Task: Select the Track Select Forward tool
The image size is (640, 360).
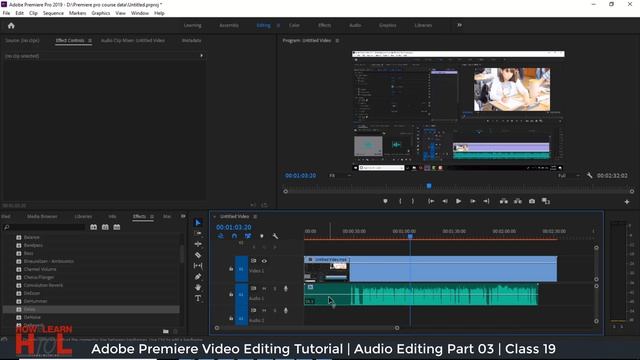Action: tap(198, 233)
